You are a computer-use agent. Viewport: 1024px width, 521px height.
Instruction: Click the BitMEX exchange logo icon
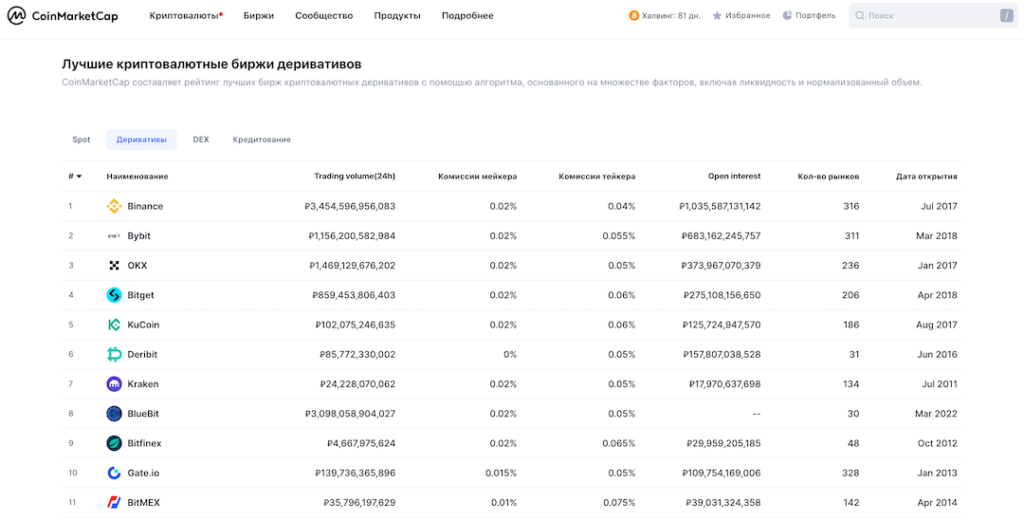[x=114, y=502]
